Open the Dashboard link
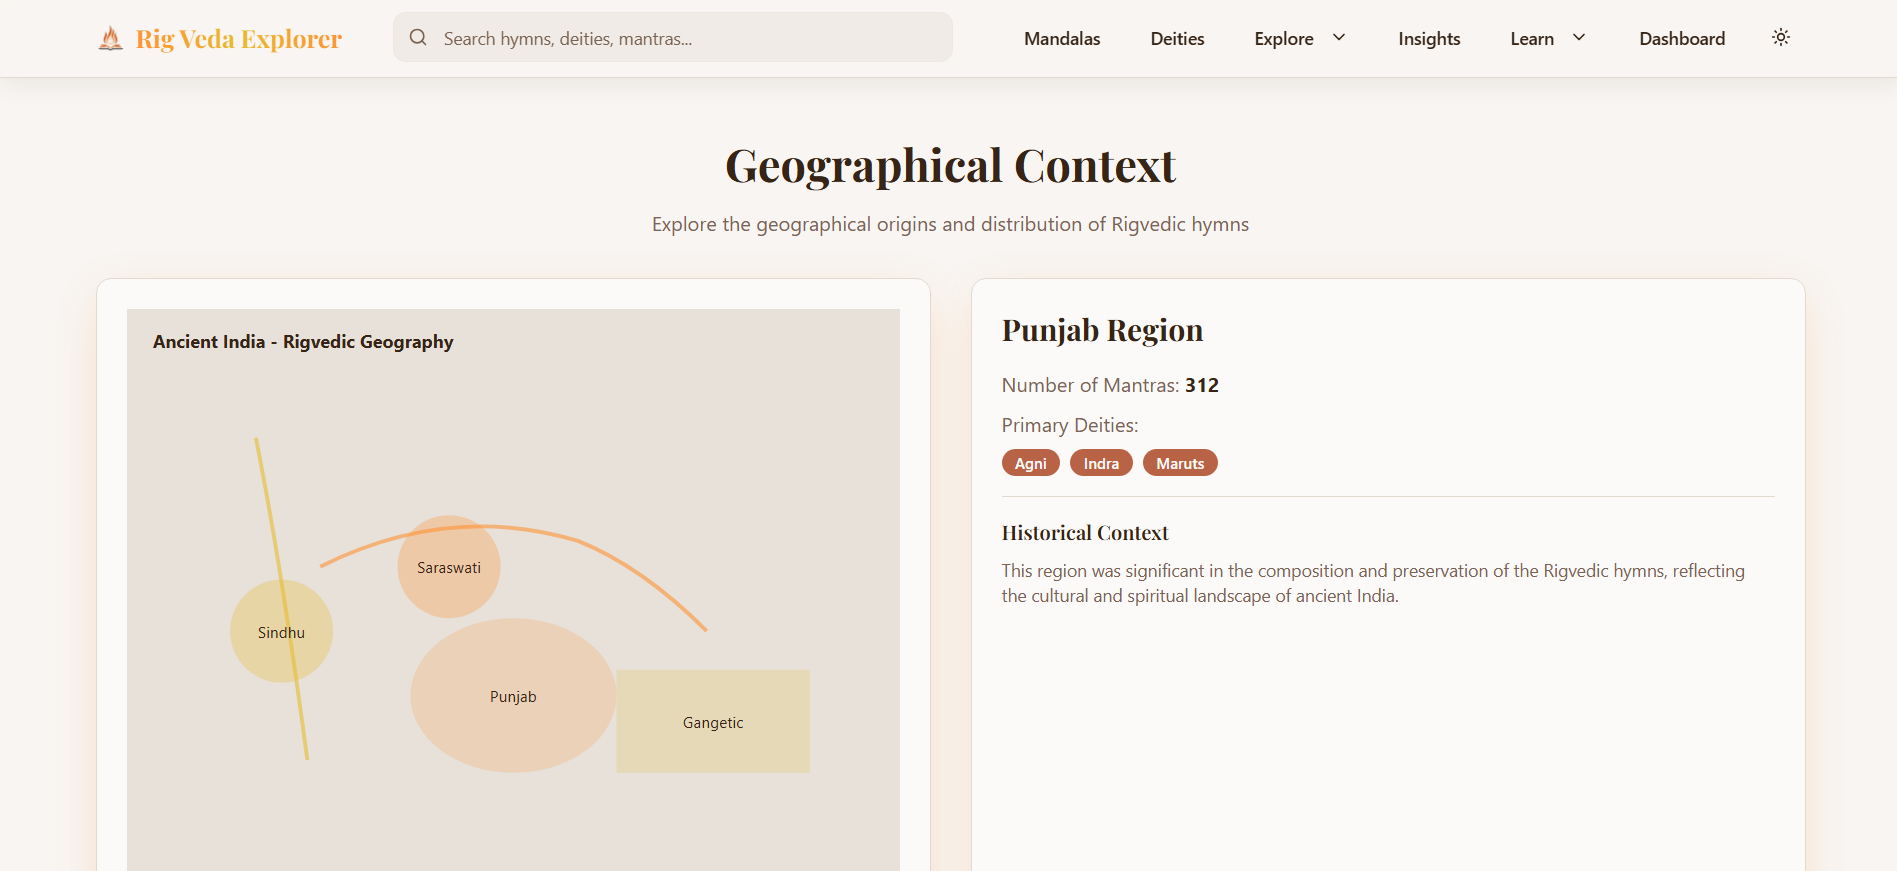 click(x=1681, y=39)
